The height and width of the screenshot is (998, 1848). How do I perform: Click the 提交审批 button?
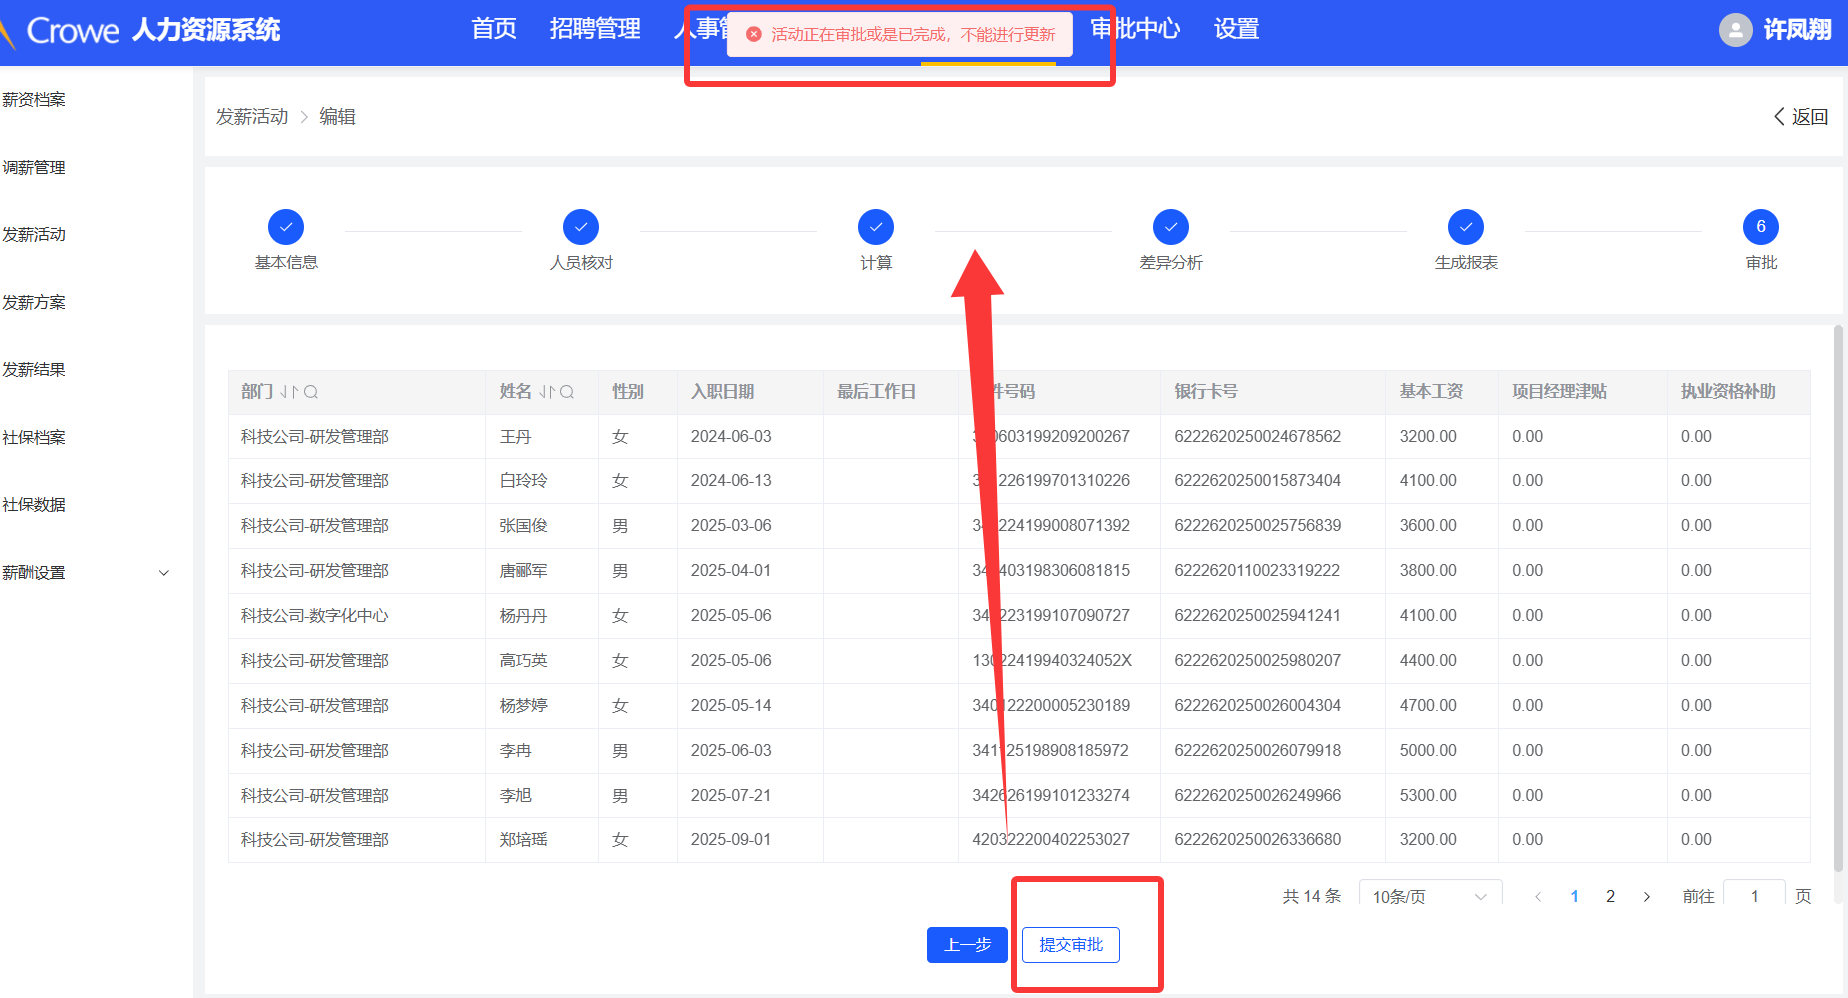pos(1071,945)
